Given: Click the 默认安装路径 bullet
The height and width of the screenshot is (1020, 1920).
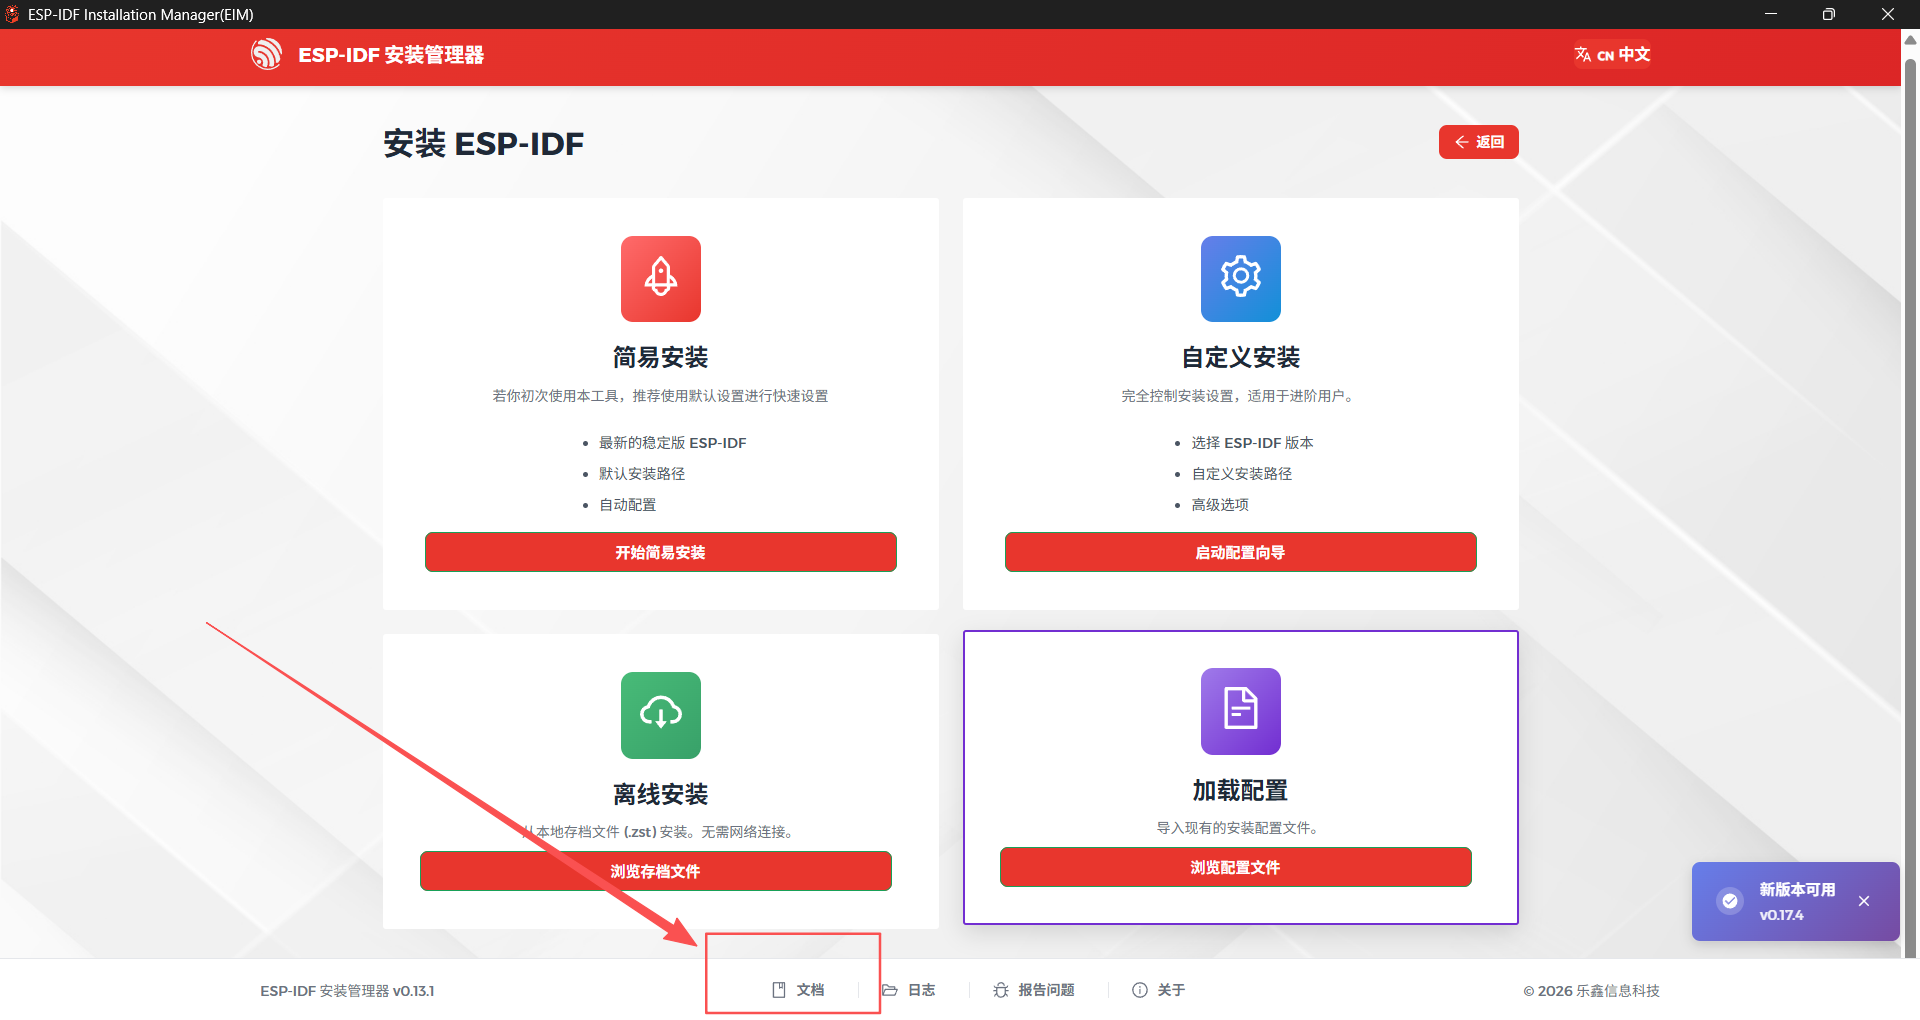Looking at the screenshot, I should (x=642, y=474).
